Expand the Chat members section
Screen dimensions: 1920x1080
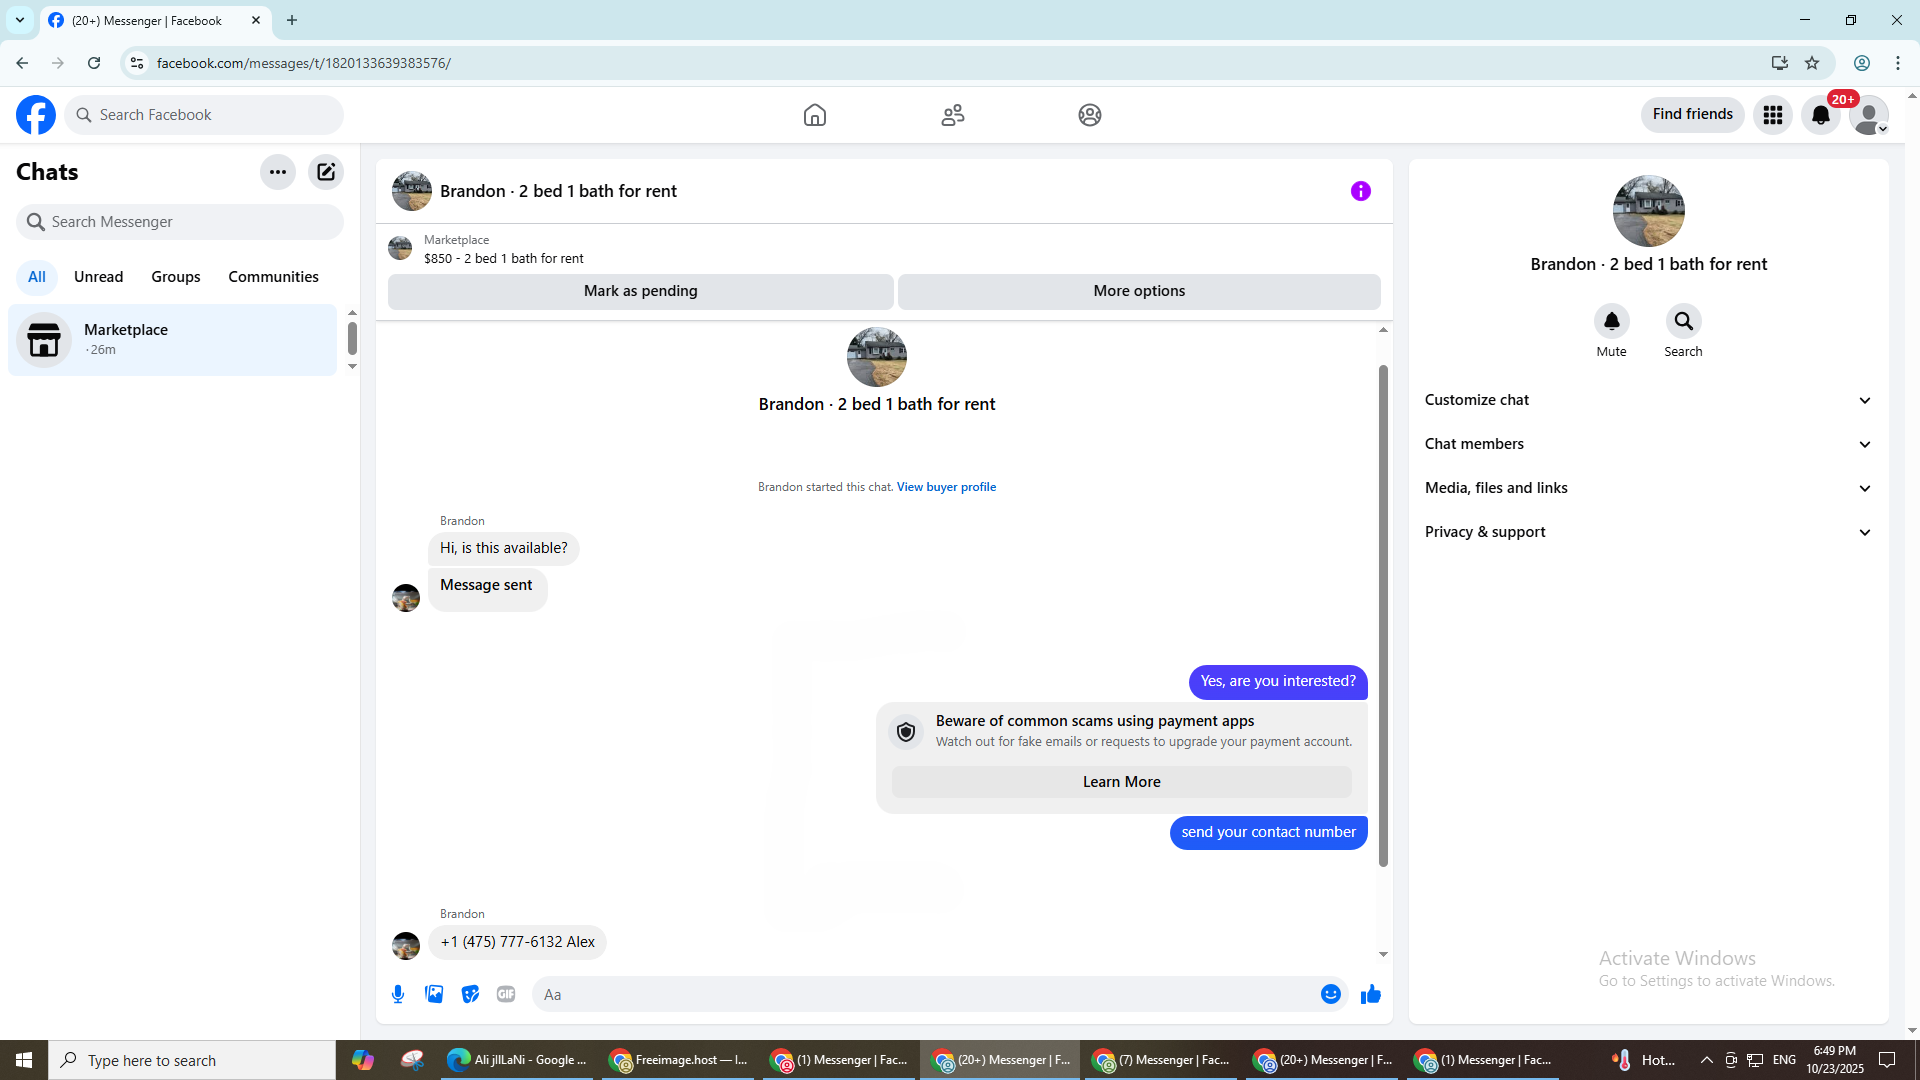pos(1647,444)
